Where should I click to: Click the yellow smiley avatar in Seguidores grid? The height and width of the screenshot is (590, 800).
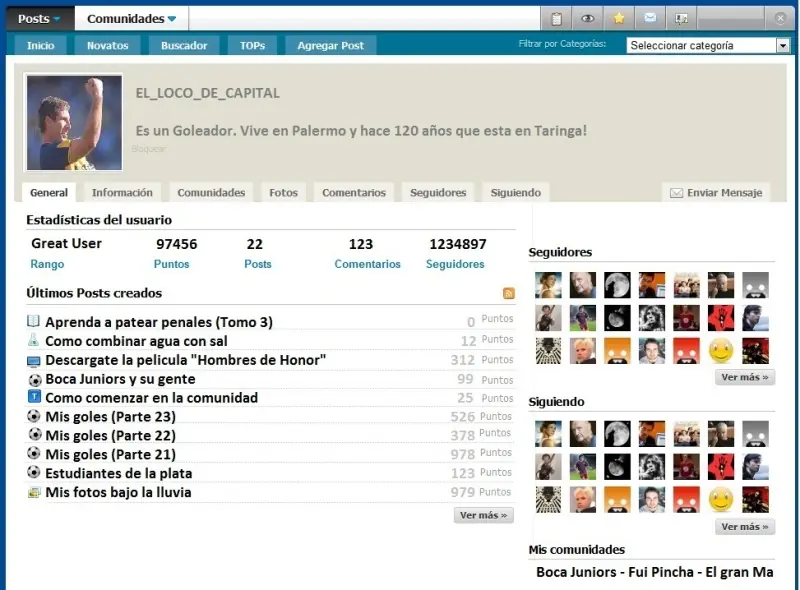click(x=721, y=351)
